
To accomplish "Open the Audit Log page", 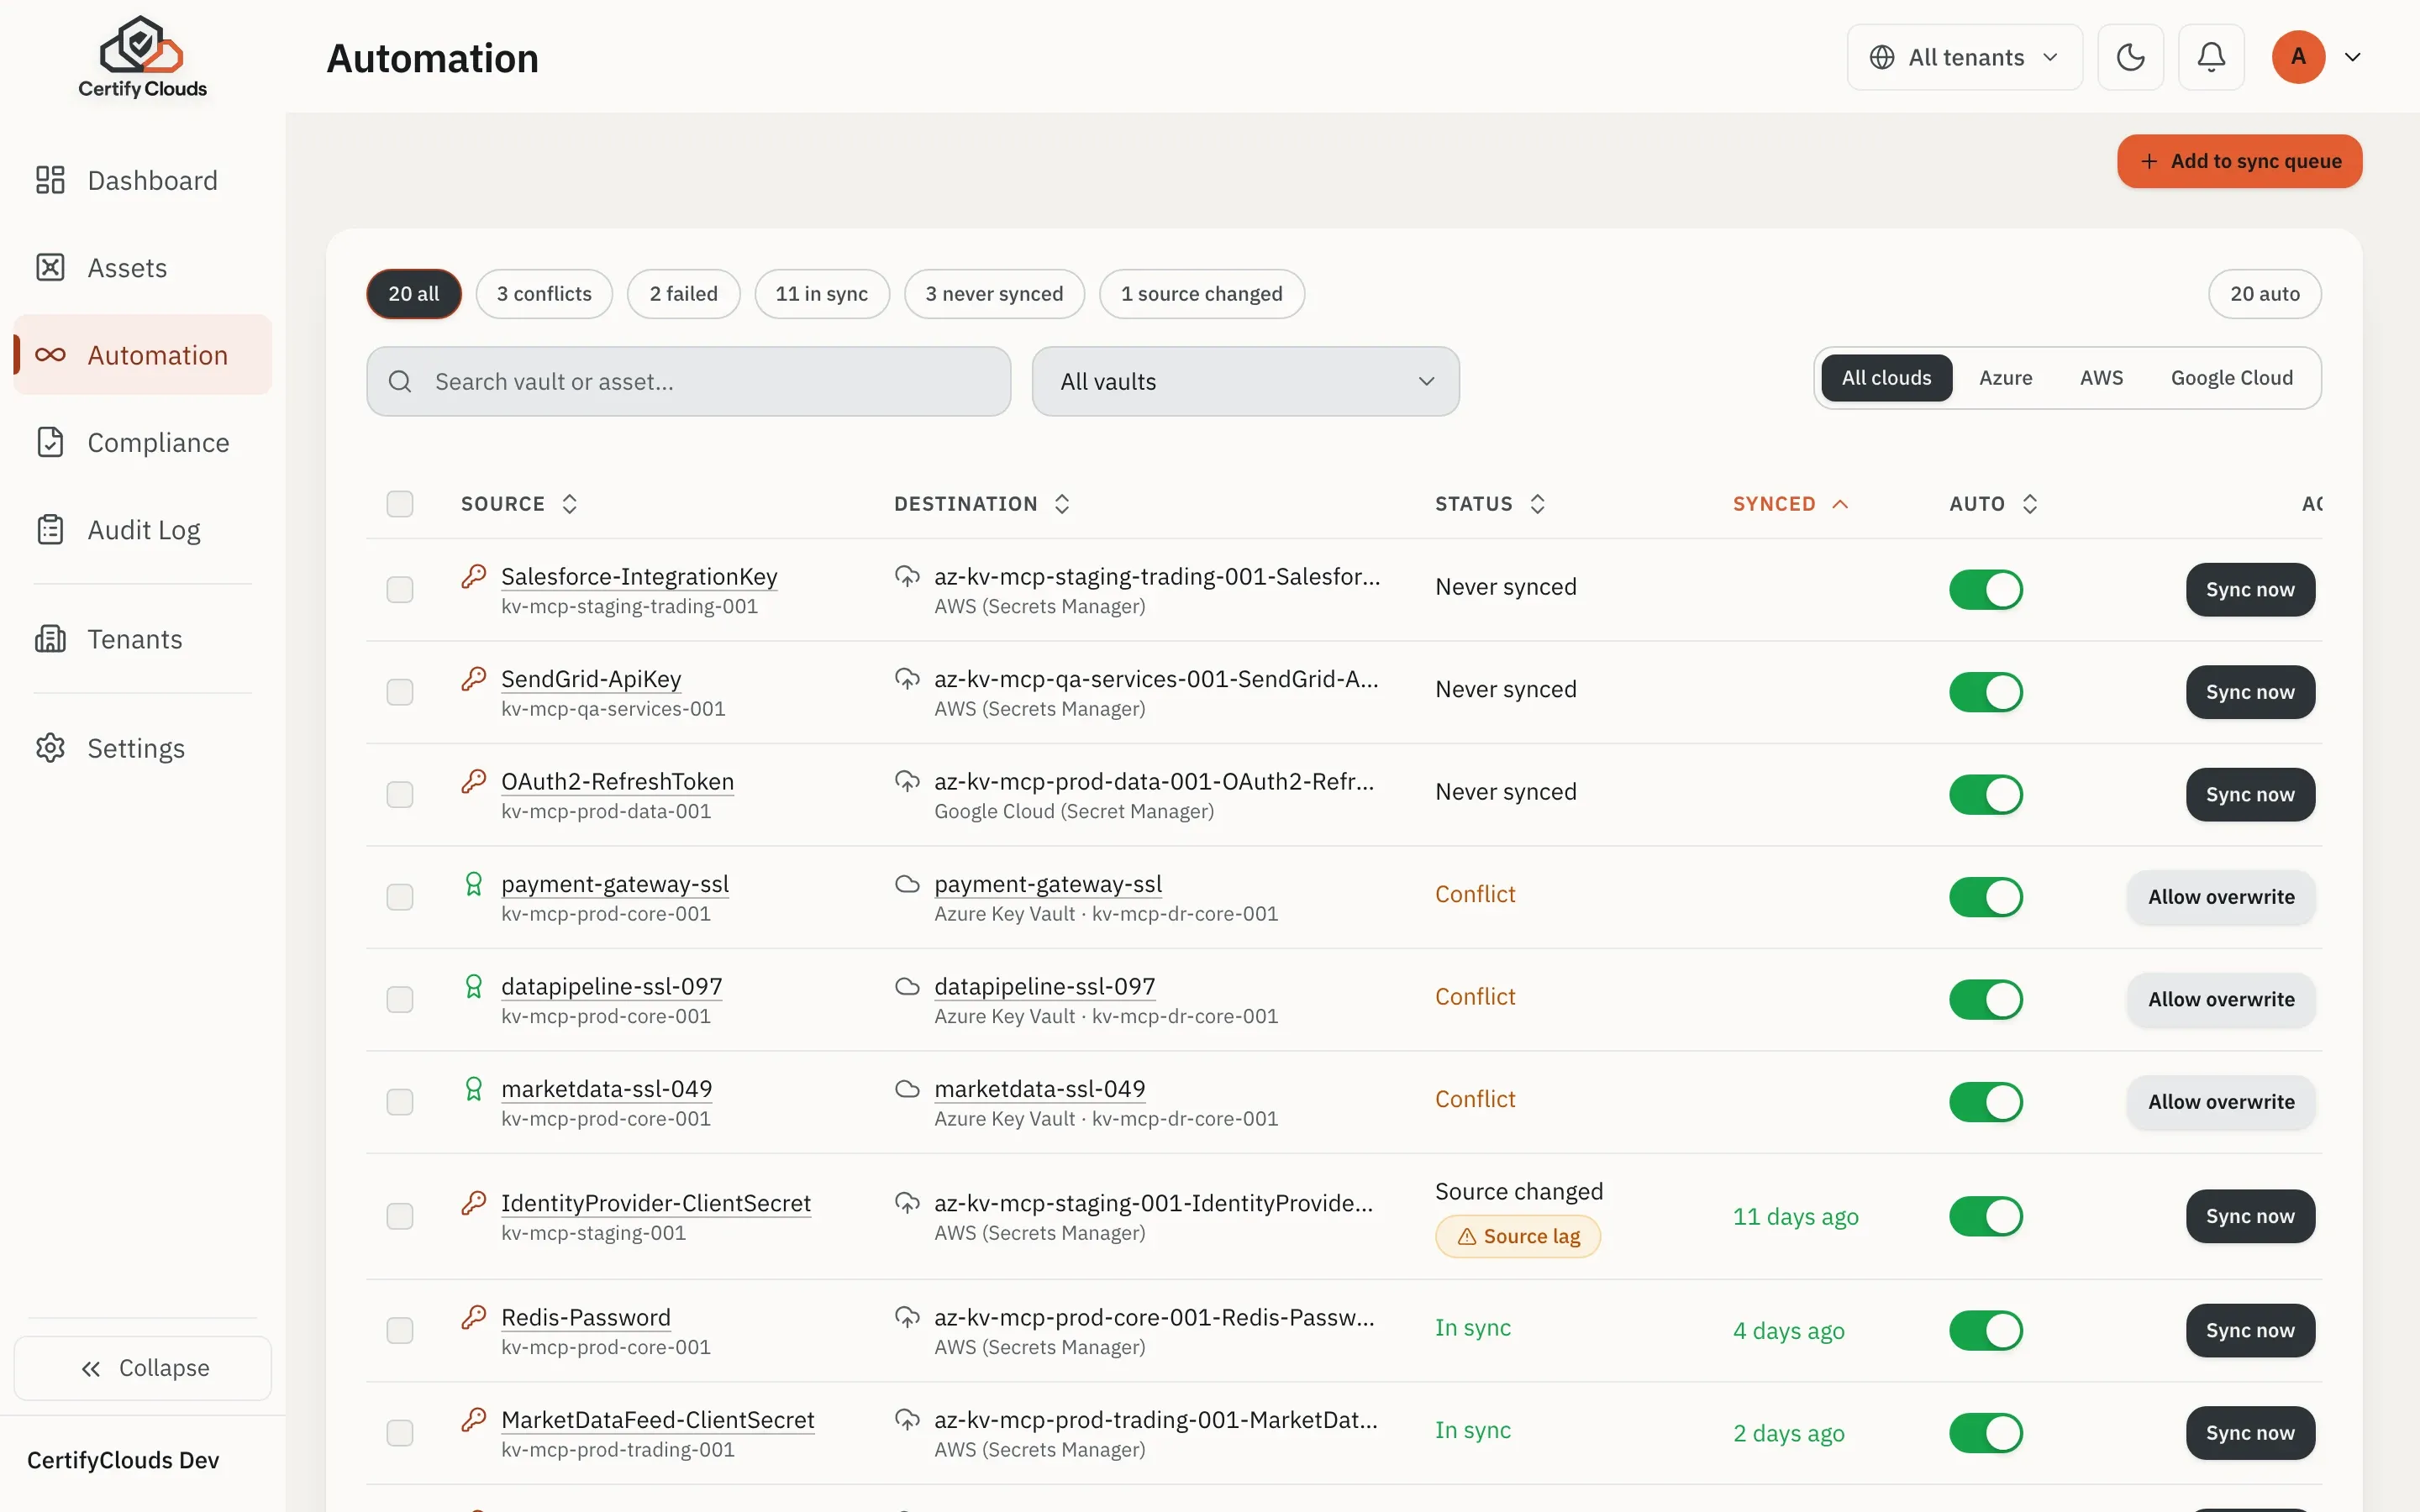I will [x=142, y=529].
